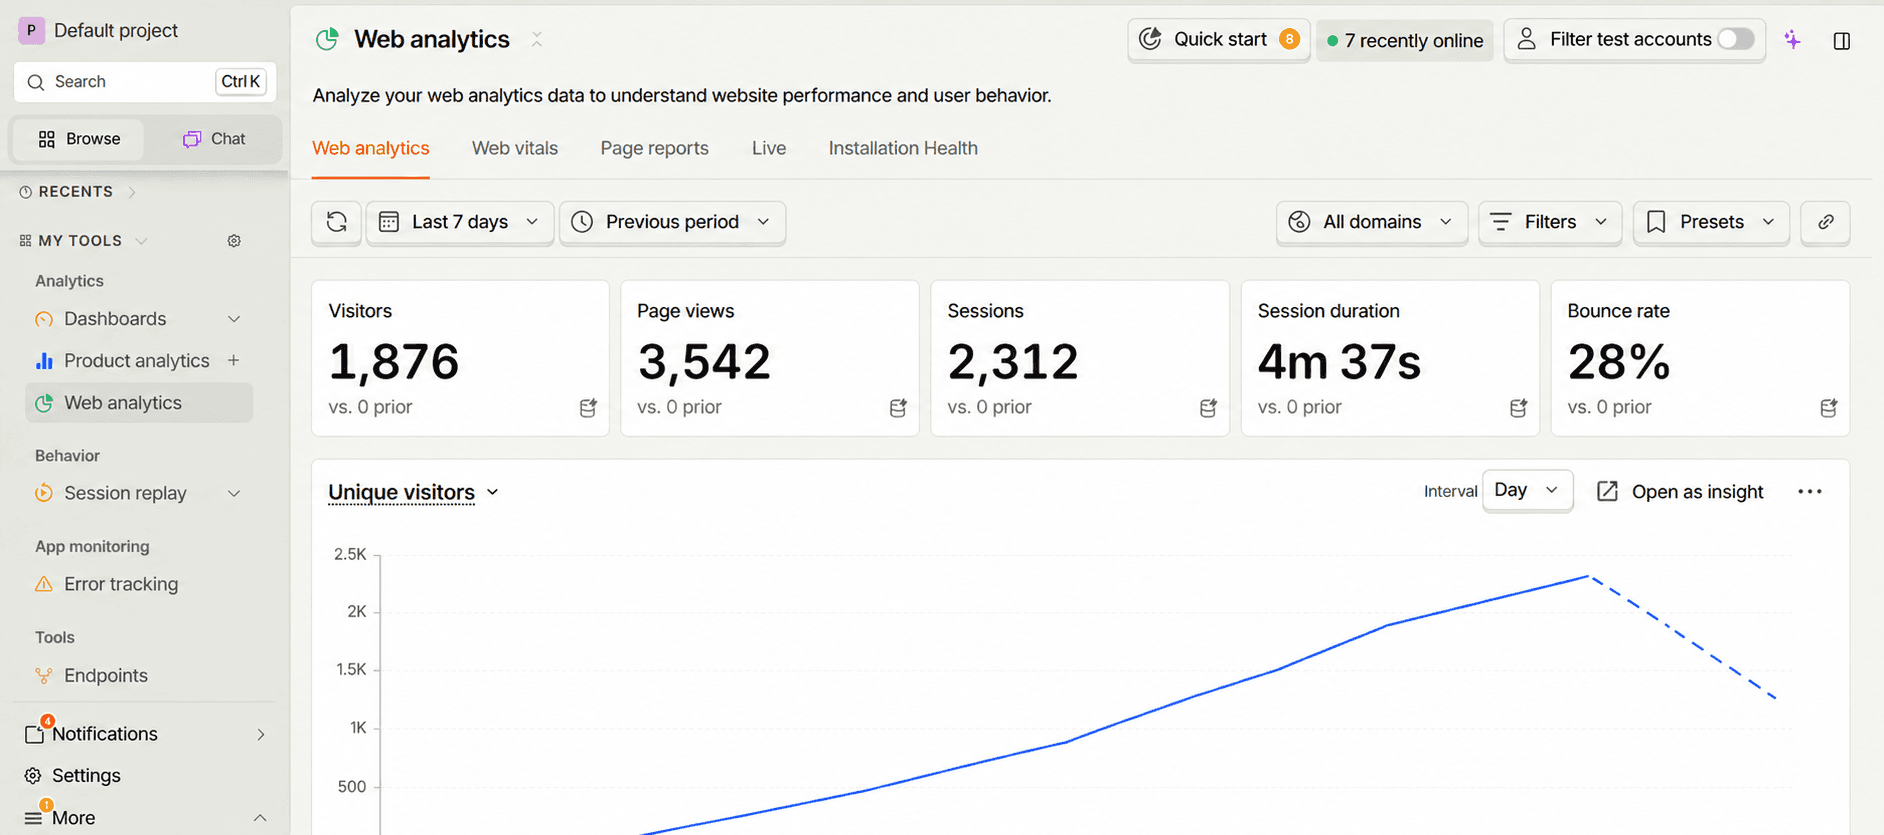Click the Session replay icon in sidebar

coord(44,493)
